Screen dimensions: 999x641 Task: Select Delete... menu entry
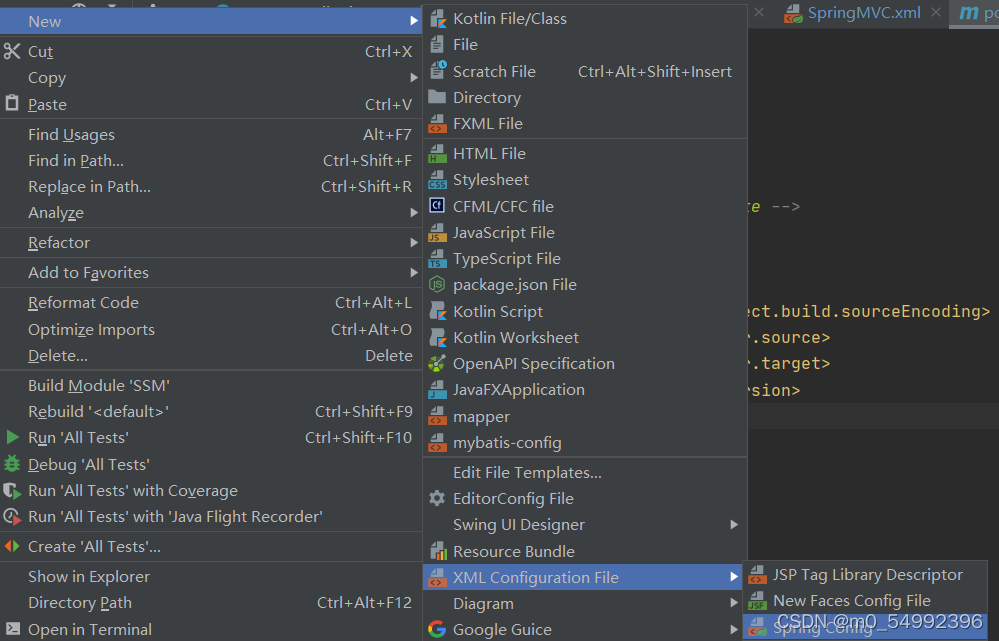[x=210, y=356]
